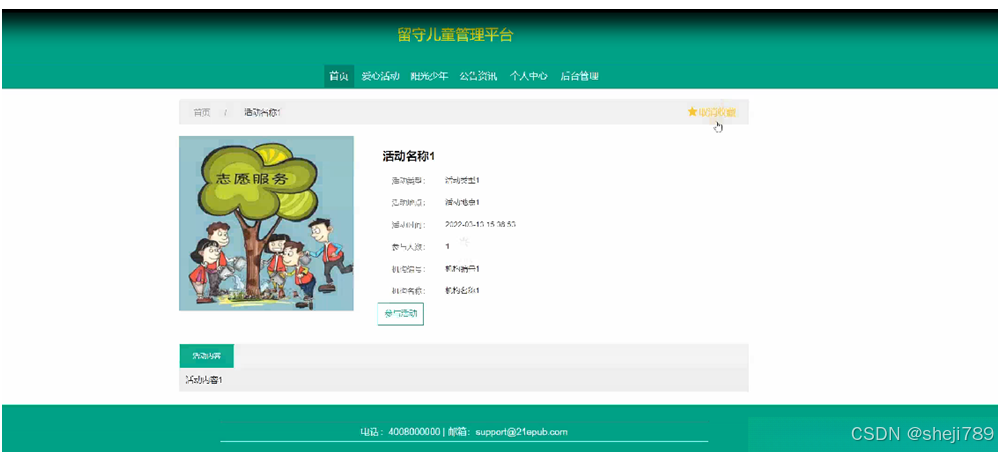Click the yellow star favorite icon
The image size is (998, 452).
click(692, 112)
